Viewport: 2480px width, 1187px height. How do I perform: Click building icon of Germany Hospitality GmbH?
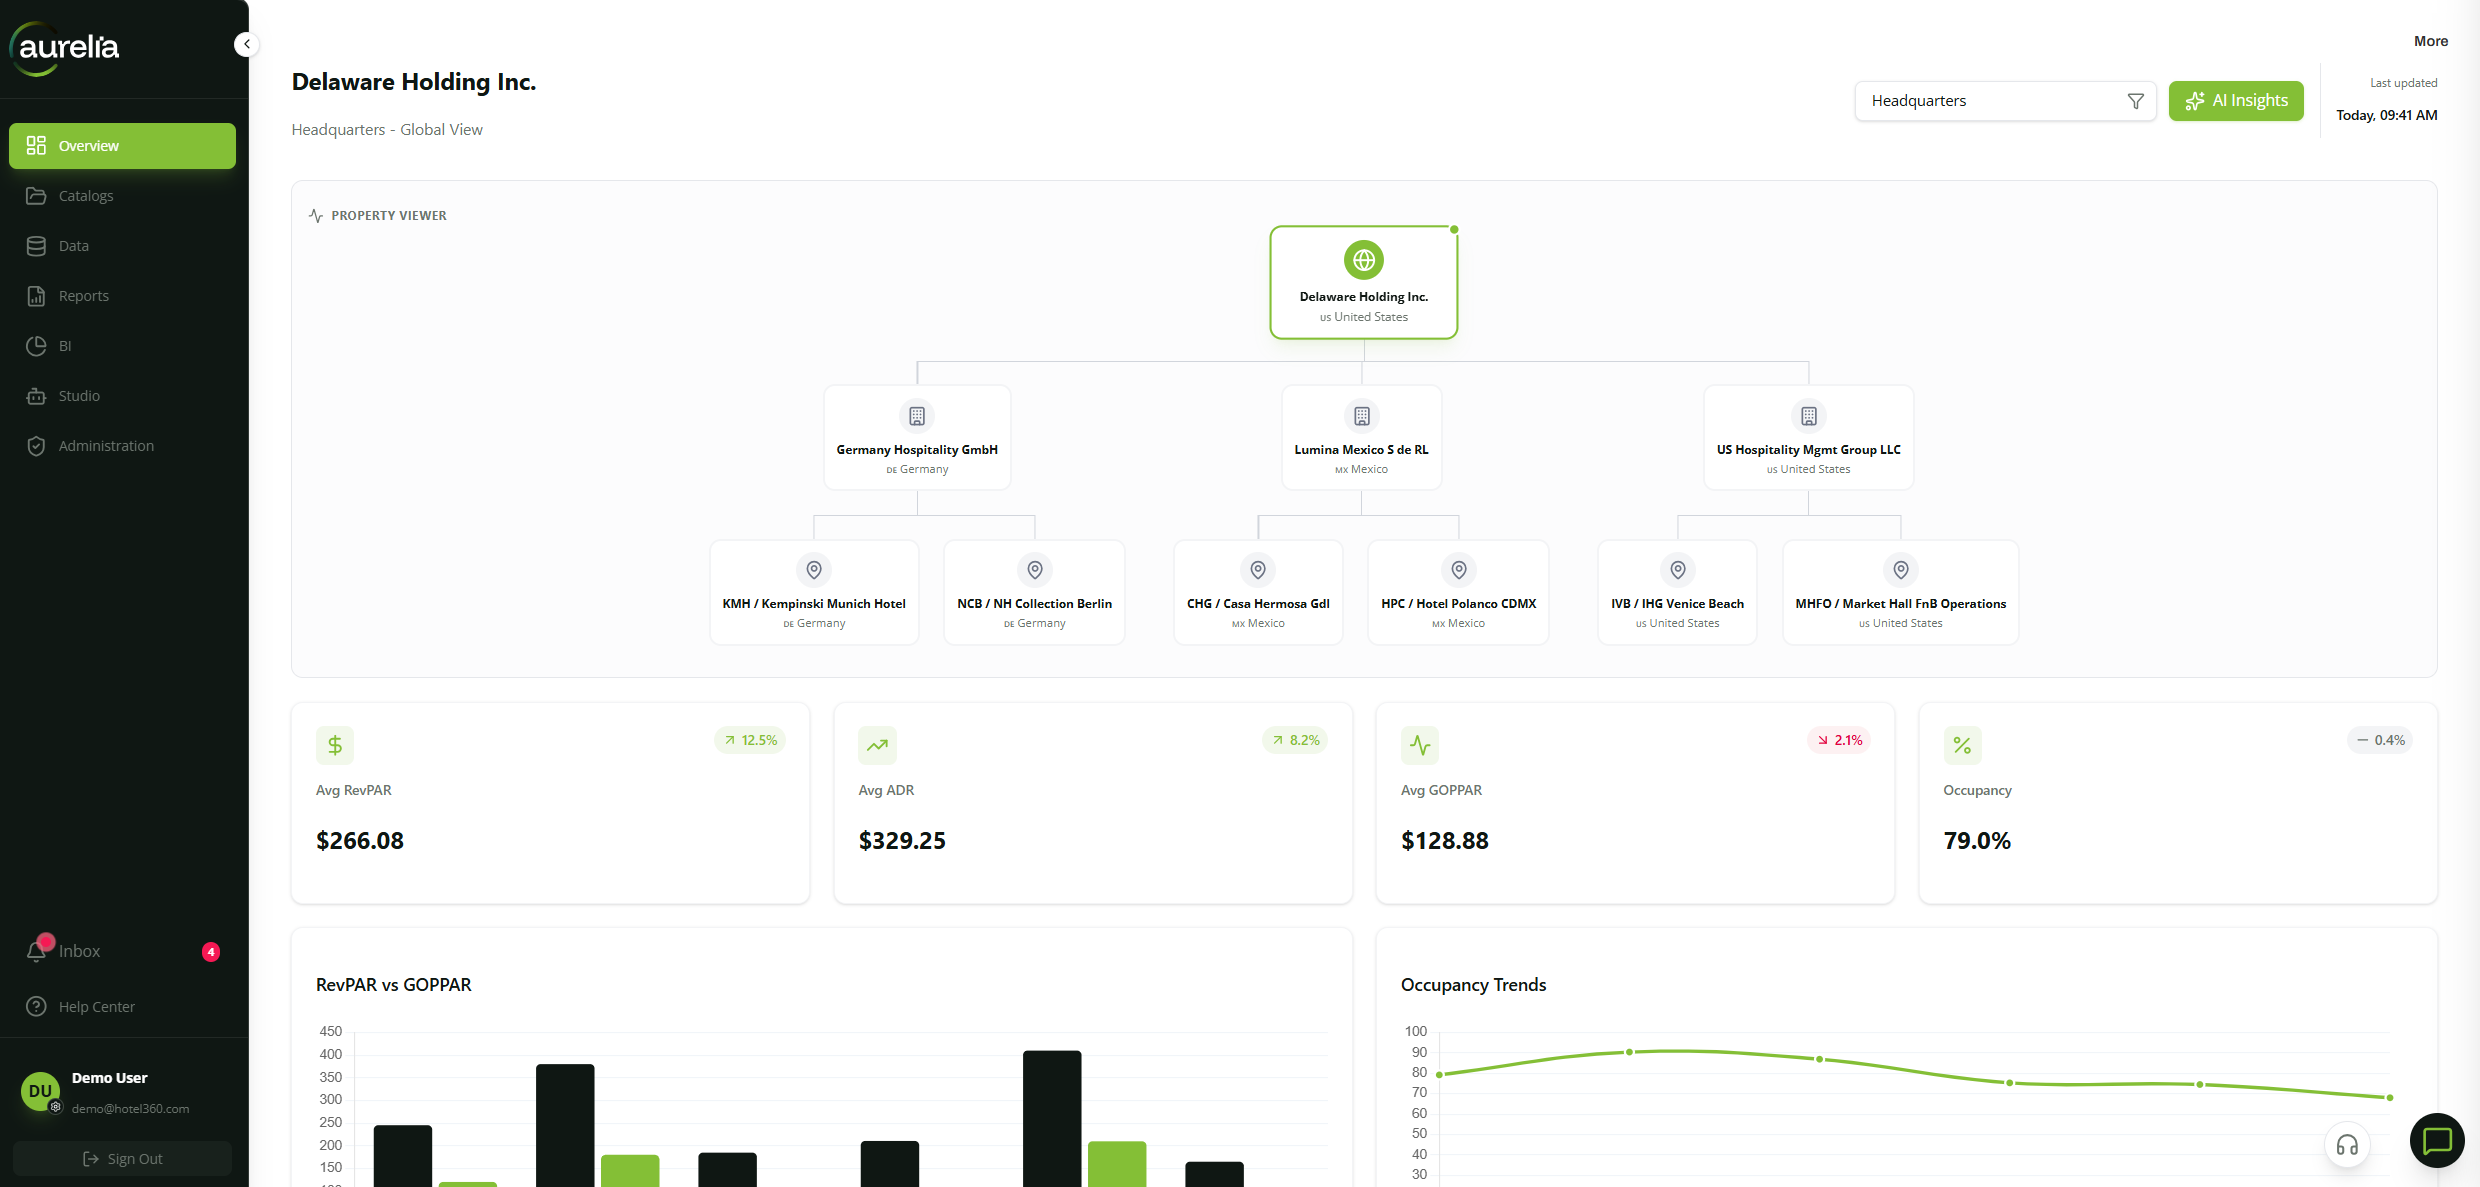point(917,416)
